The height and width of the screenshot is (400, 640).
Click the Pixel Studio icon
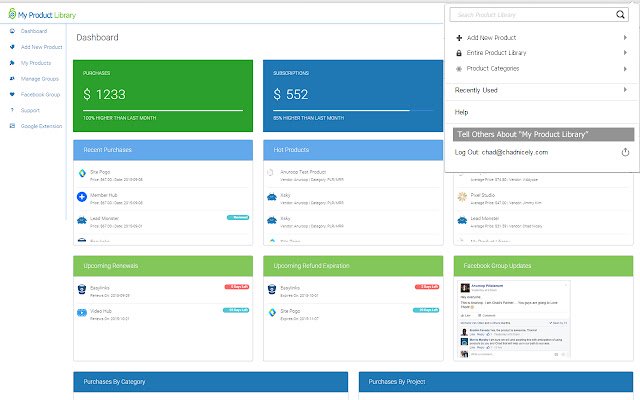coord(462,197)
